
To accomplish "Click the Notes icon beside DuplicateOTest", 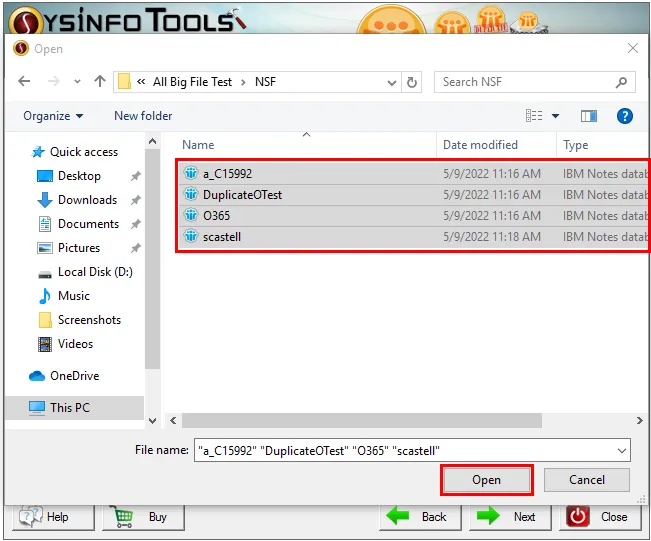I will (x=191, y=193).
